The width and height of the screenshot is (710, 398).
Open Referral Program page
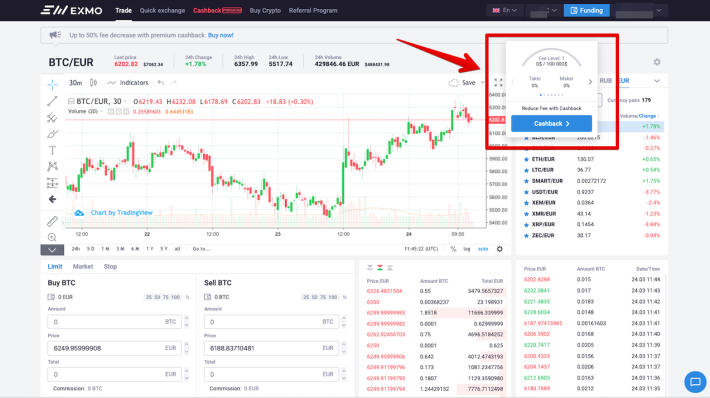point(313,10)
